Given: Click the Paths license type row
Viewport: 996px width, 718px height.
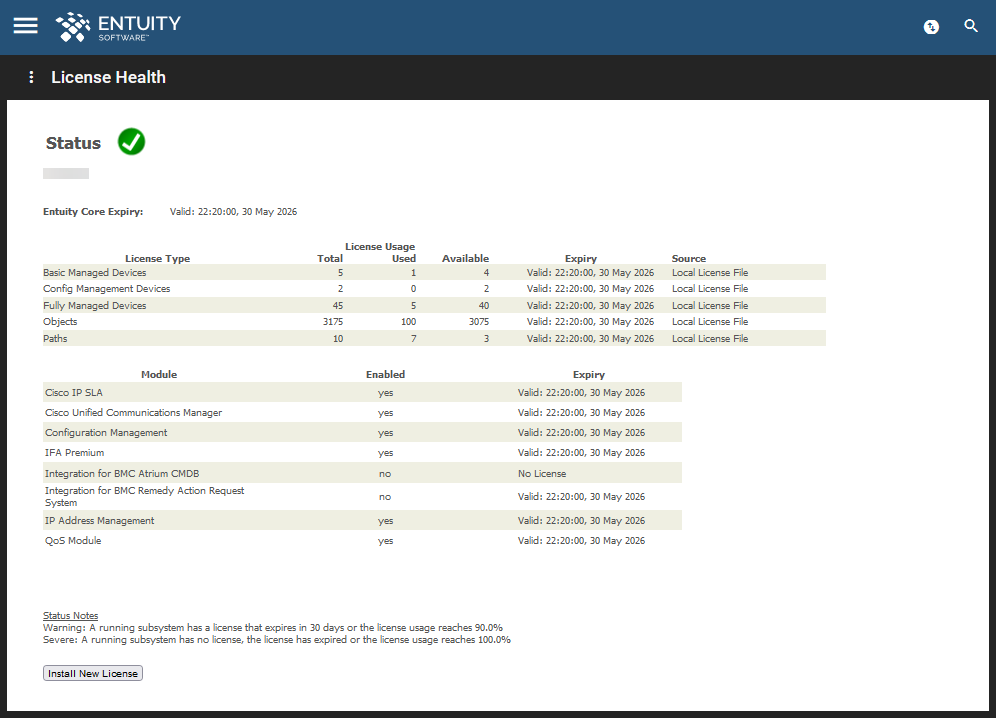Looking at the screenshot, I should point(434,339).
